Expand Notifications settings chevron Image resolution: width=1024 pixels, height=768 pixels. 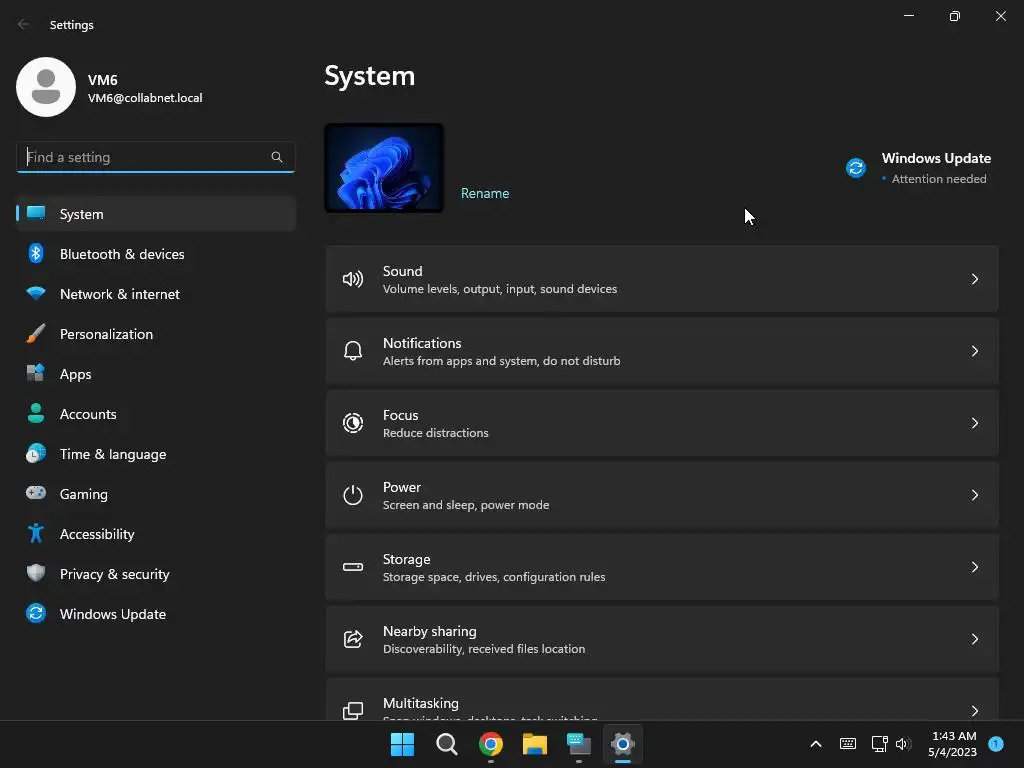[x=974, y=351]
